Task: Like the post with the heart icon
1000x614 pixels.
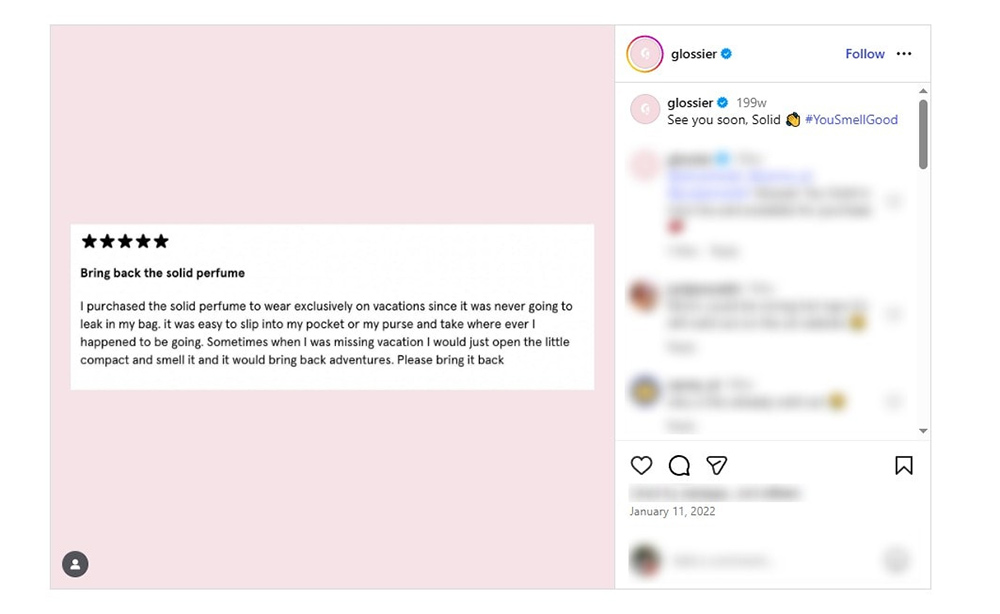Action: coord(641,465)
